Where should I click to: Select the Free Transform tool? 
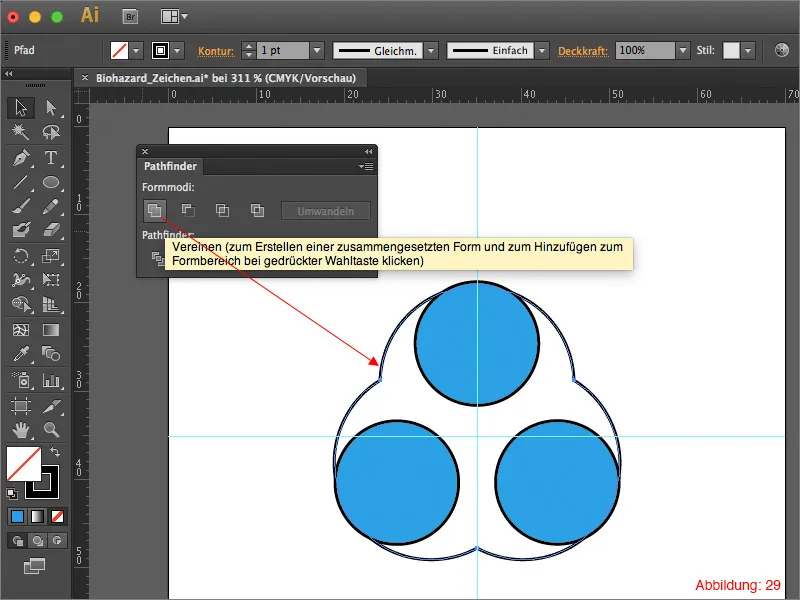point(51,280)
